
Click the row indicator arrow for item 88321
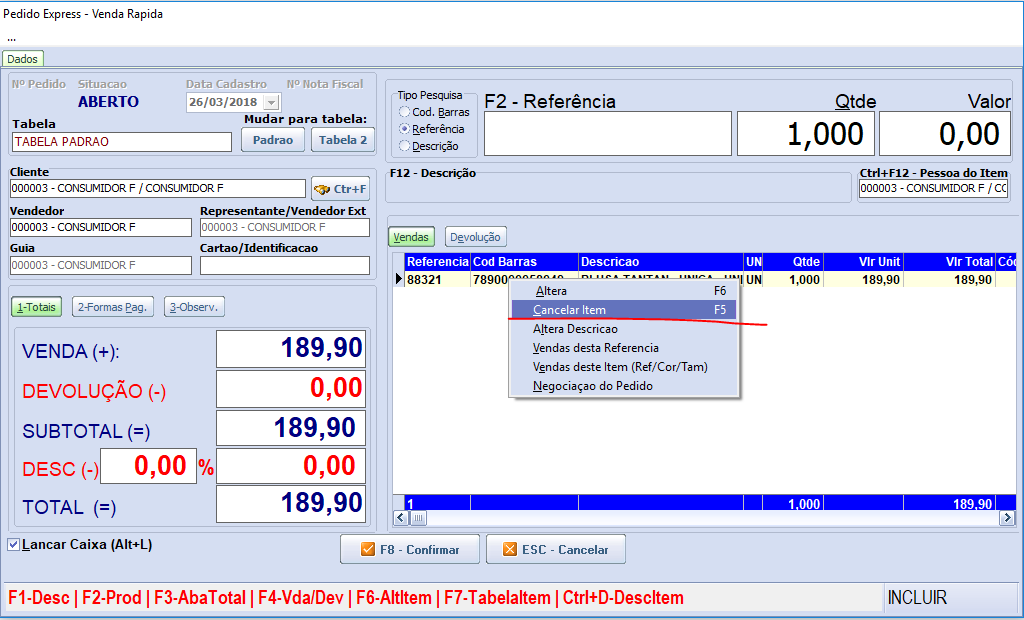point(399,280)
